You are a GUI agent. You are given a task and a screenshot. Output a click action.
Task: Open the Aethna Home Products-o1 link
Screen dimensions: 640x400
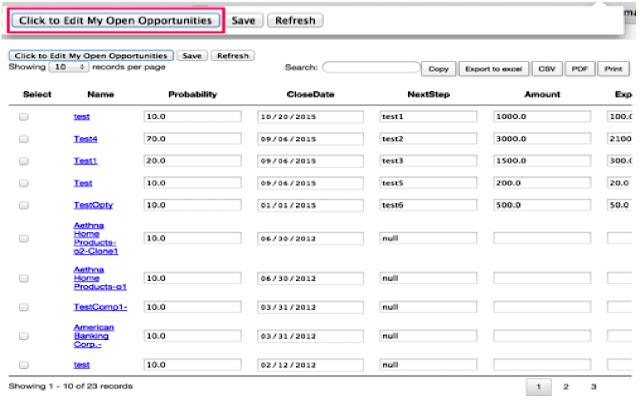pos(100,278)
